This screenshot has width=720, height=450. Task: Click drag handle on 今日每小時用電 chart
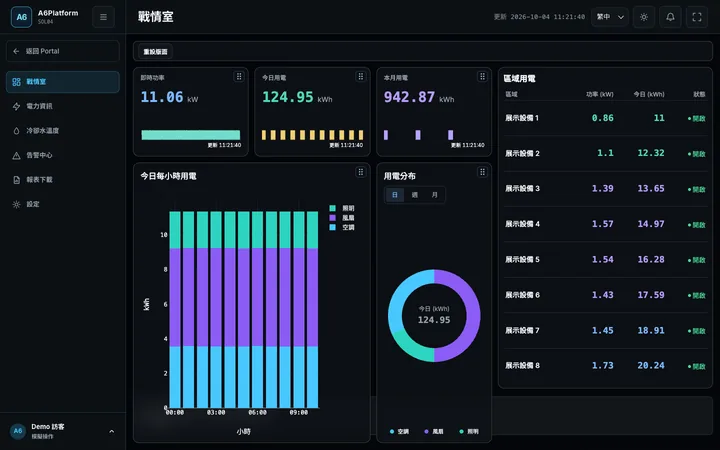(360, 172)
